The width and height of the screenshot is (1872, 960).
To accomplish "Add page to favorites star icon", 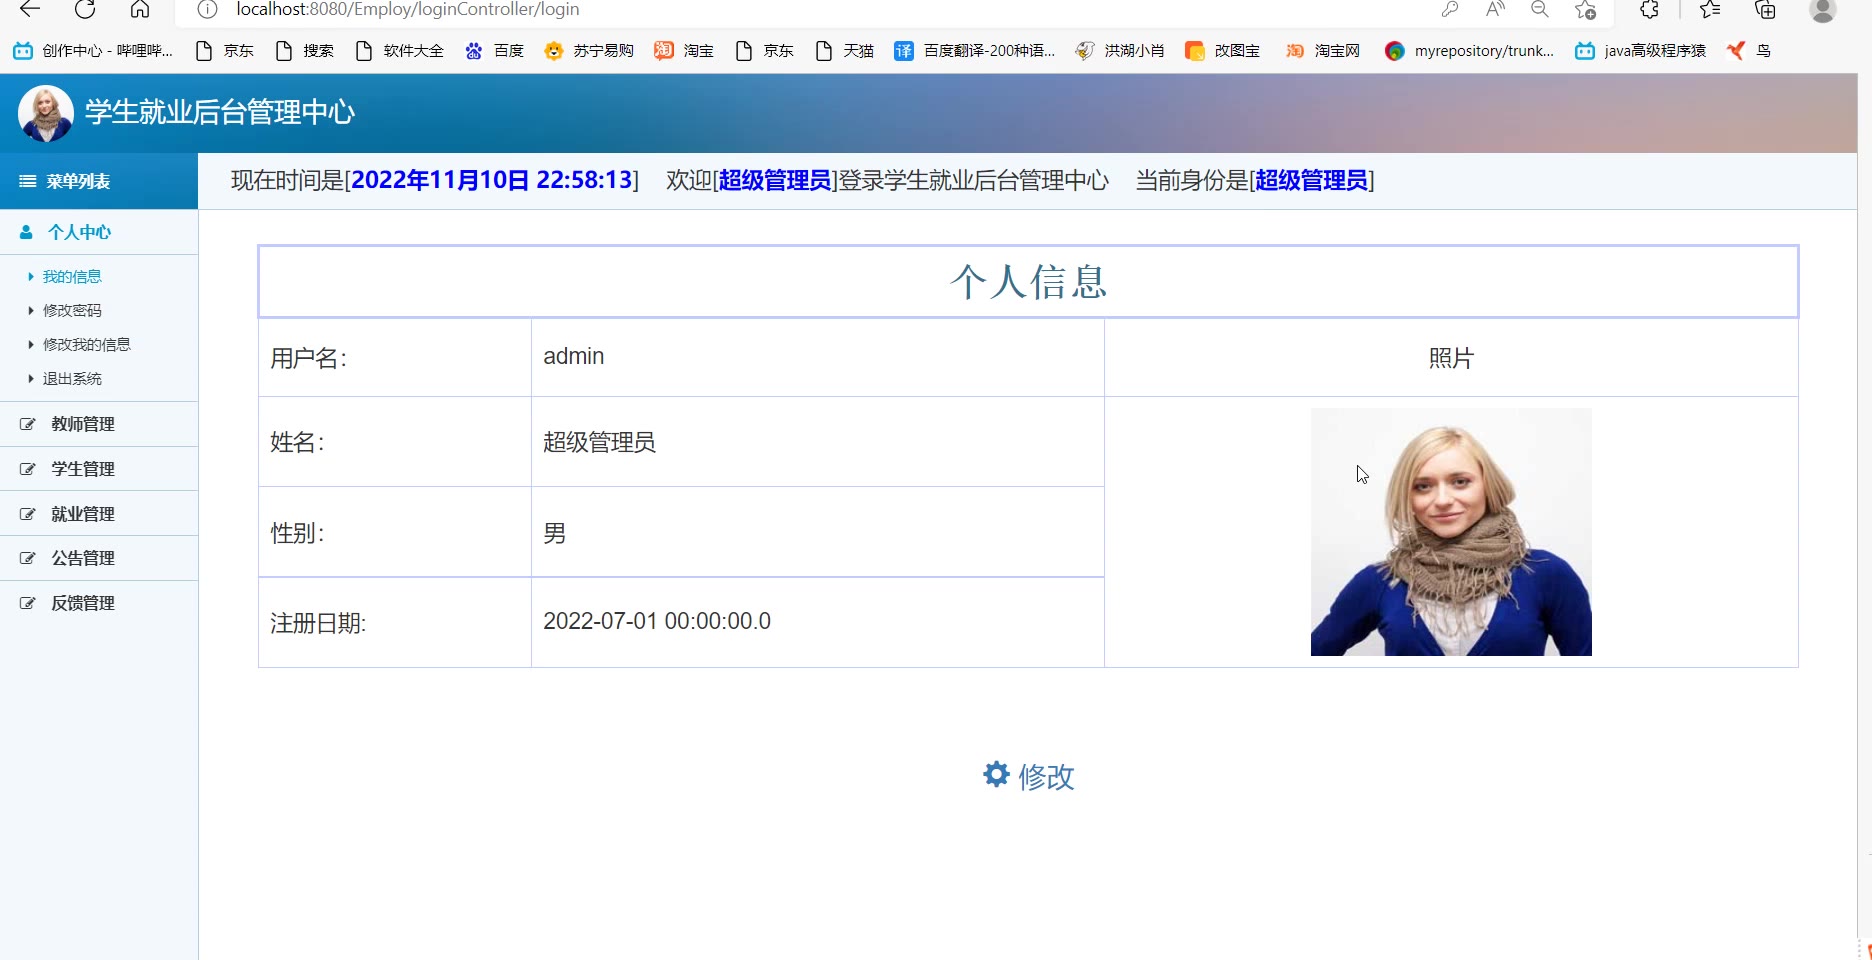I will (x=1585, y=9).
